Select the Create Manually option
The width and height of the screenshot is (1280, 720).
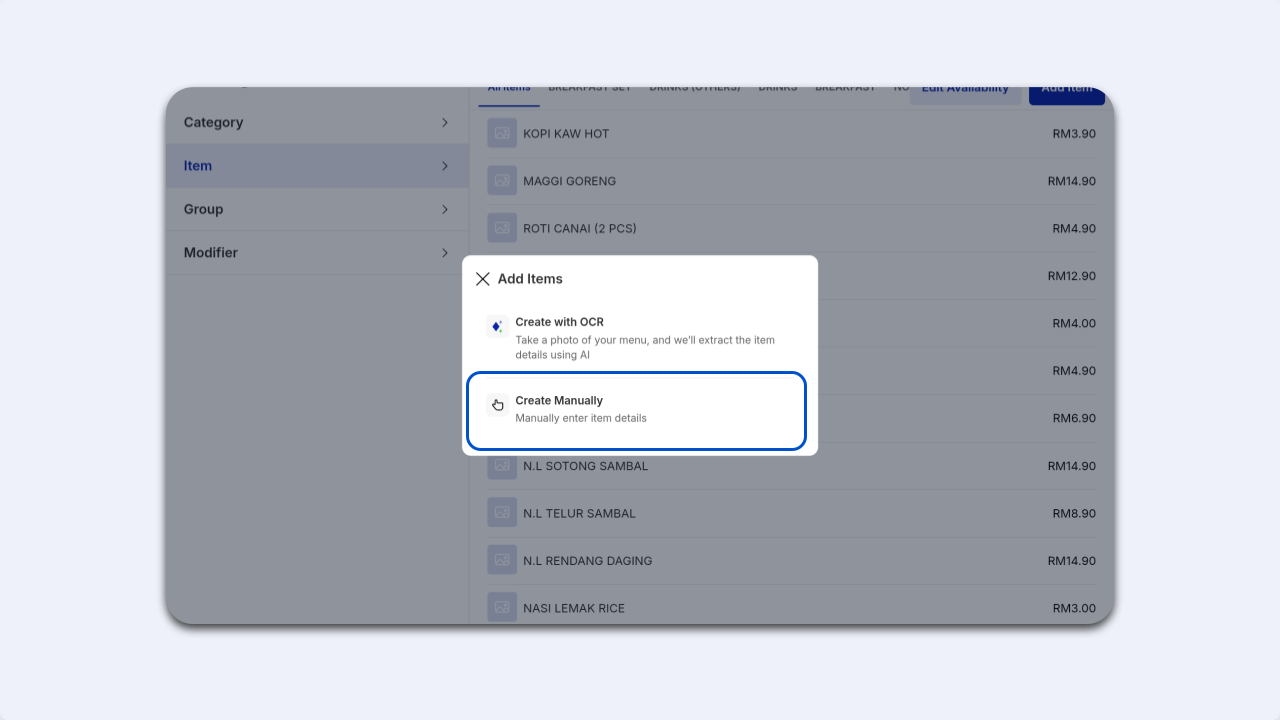(x=636, y=411)
